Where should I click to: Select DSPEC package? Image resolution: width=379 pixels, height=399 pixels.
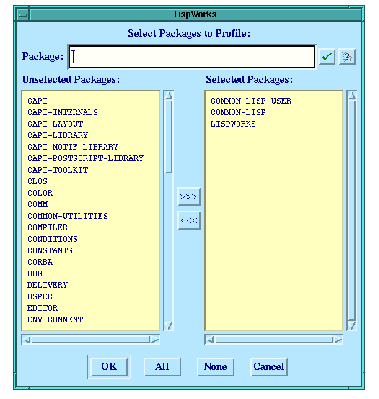[40, 296]
